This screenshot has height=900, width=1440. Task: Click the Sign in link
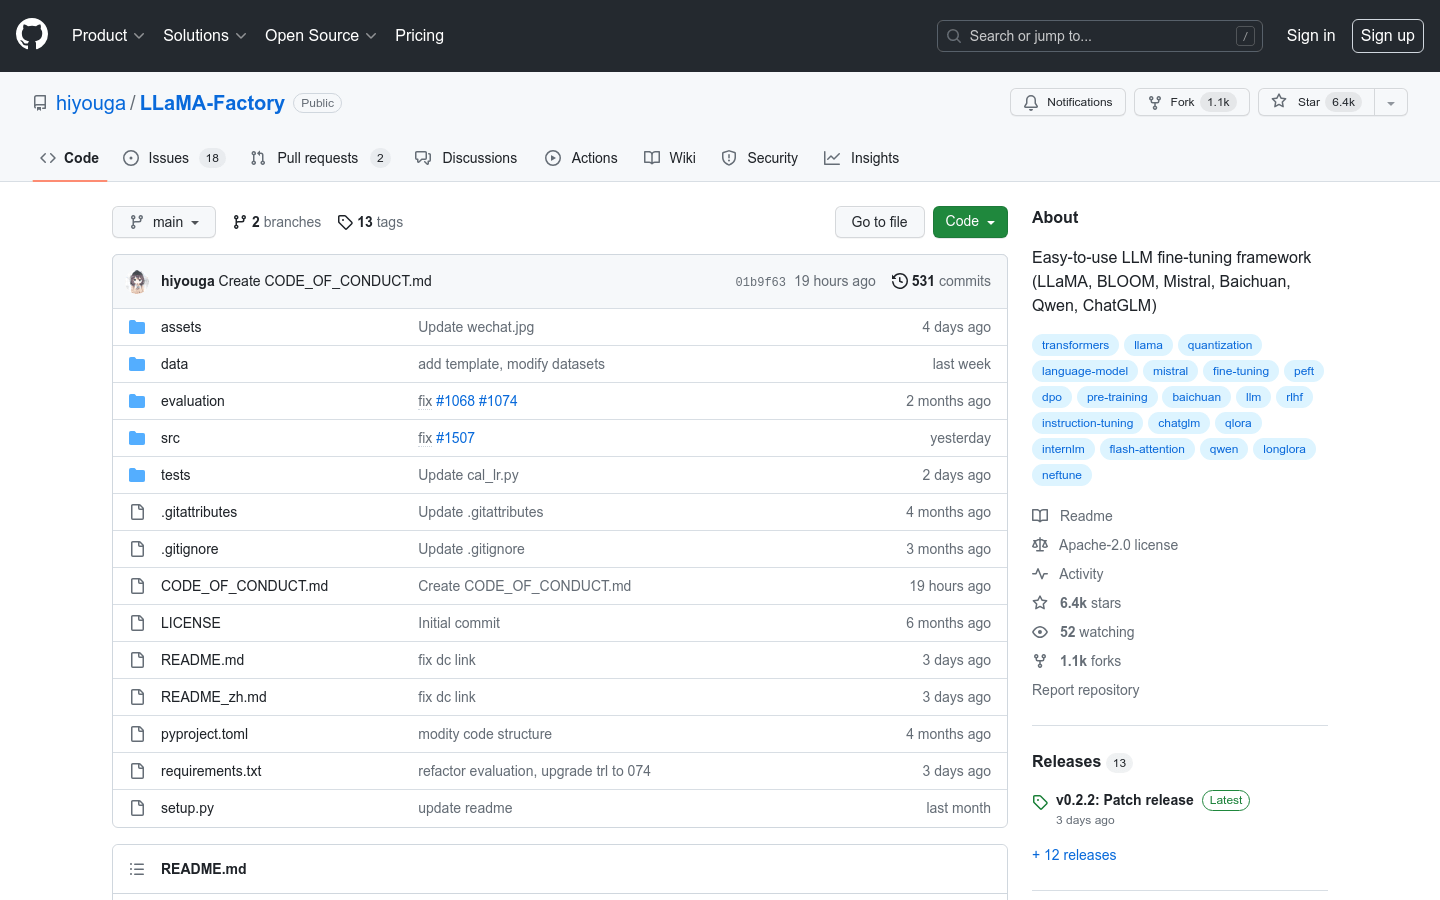[x=1311, y=35]
